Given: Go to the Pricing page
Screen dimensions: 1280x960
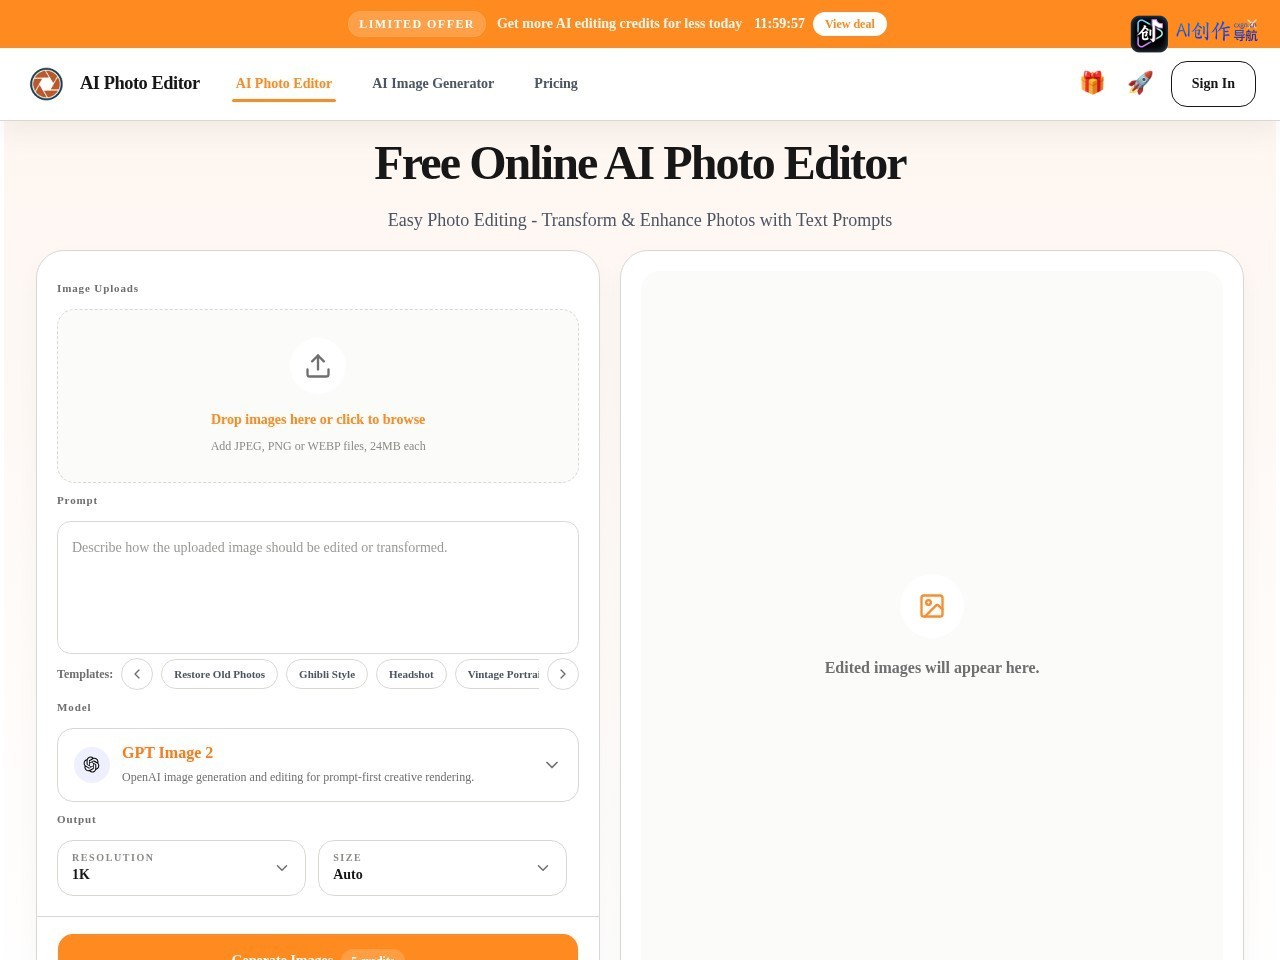Looking at the screenshot, I should [556, 84].
